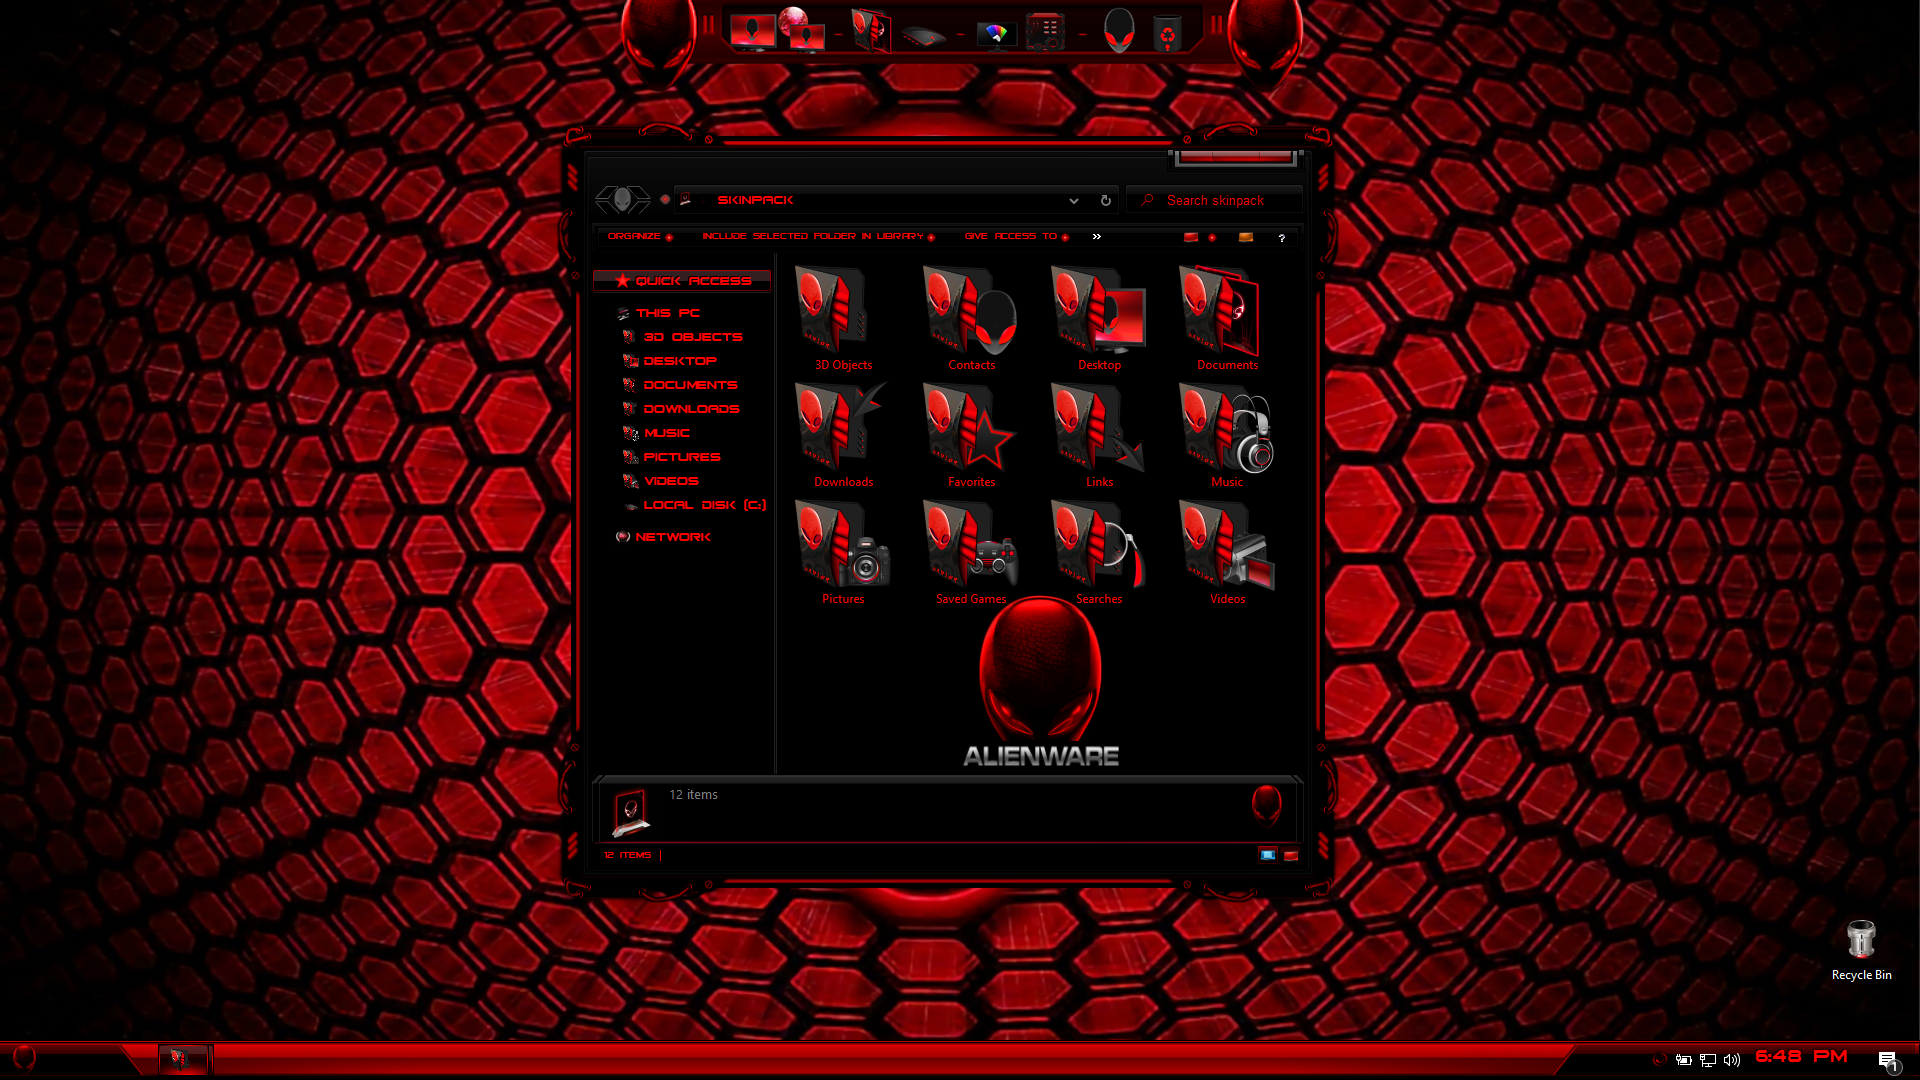Switch to large icons view toggle
This screenshot has width=1920, height=1080.
(x=1290, y=855)
